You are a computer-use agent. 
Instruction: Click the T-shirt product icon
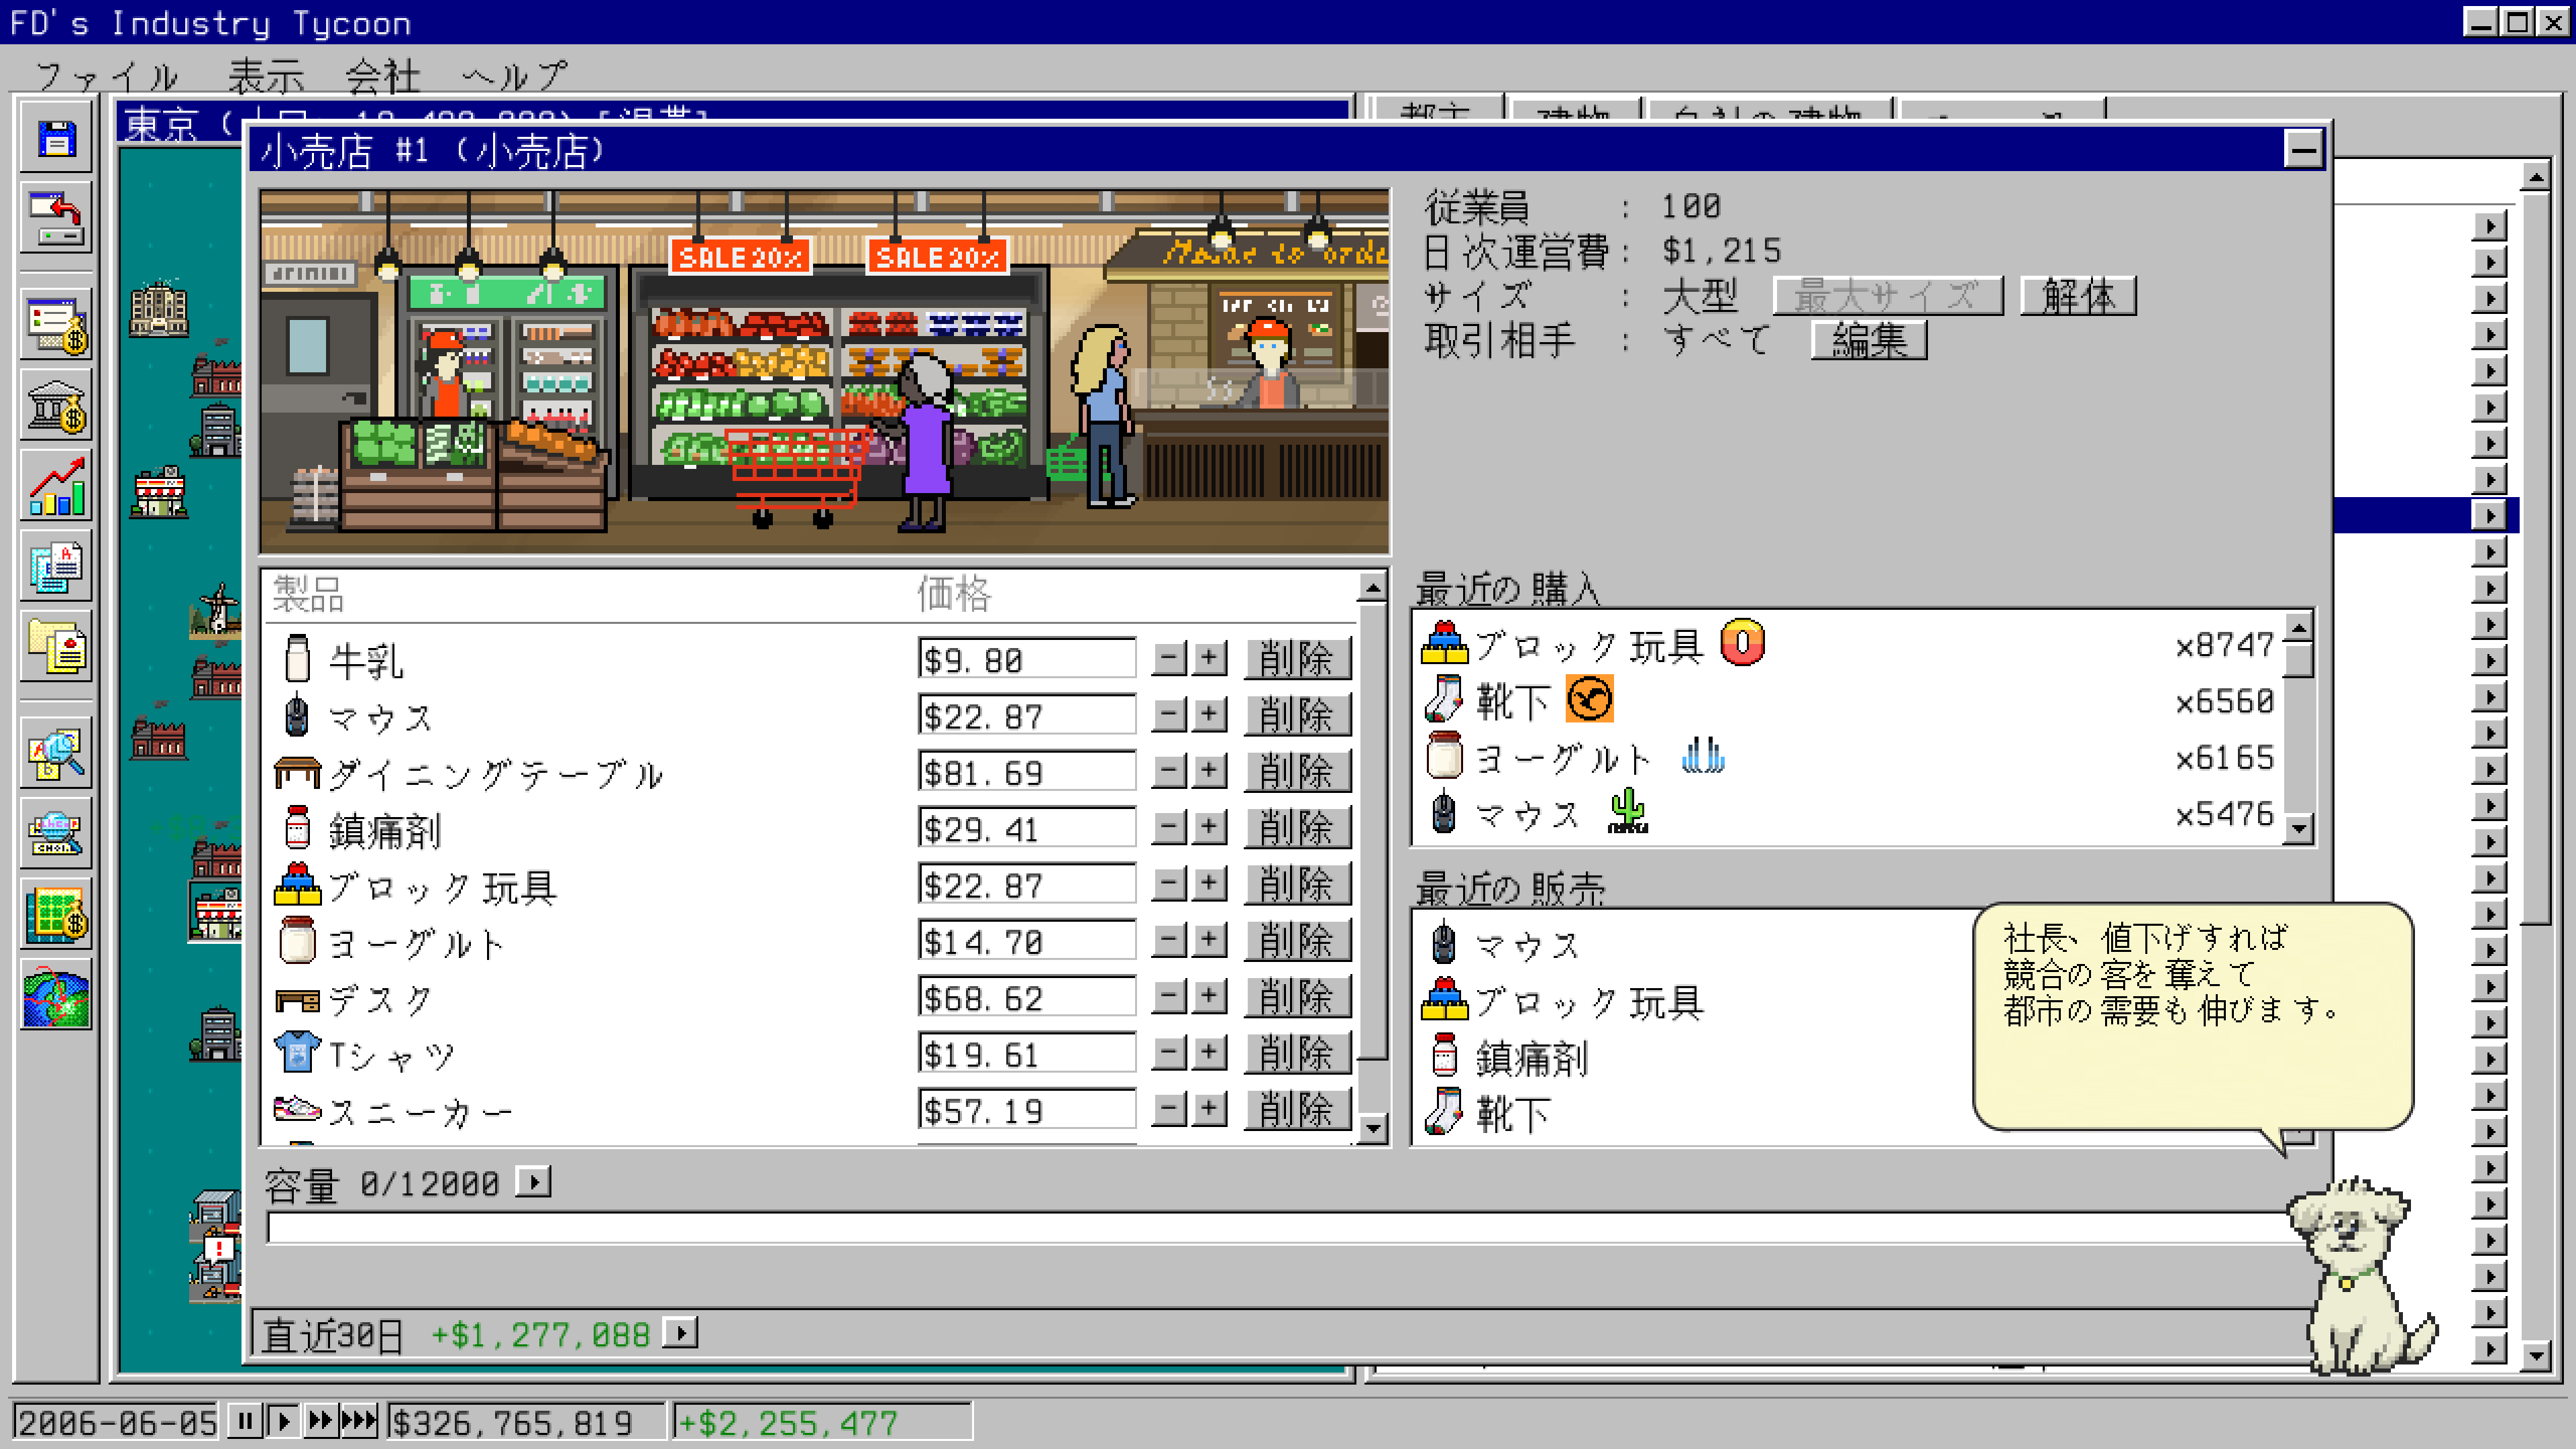tap(297, 1053)
